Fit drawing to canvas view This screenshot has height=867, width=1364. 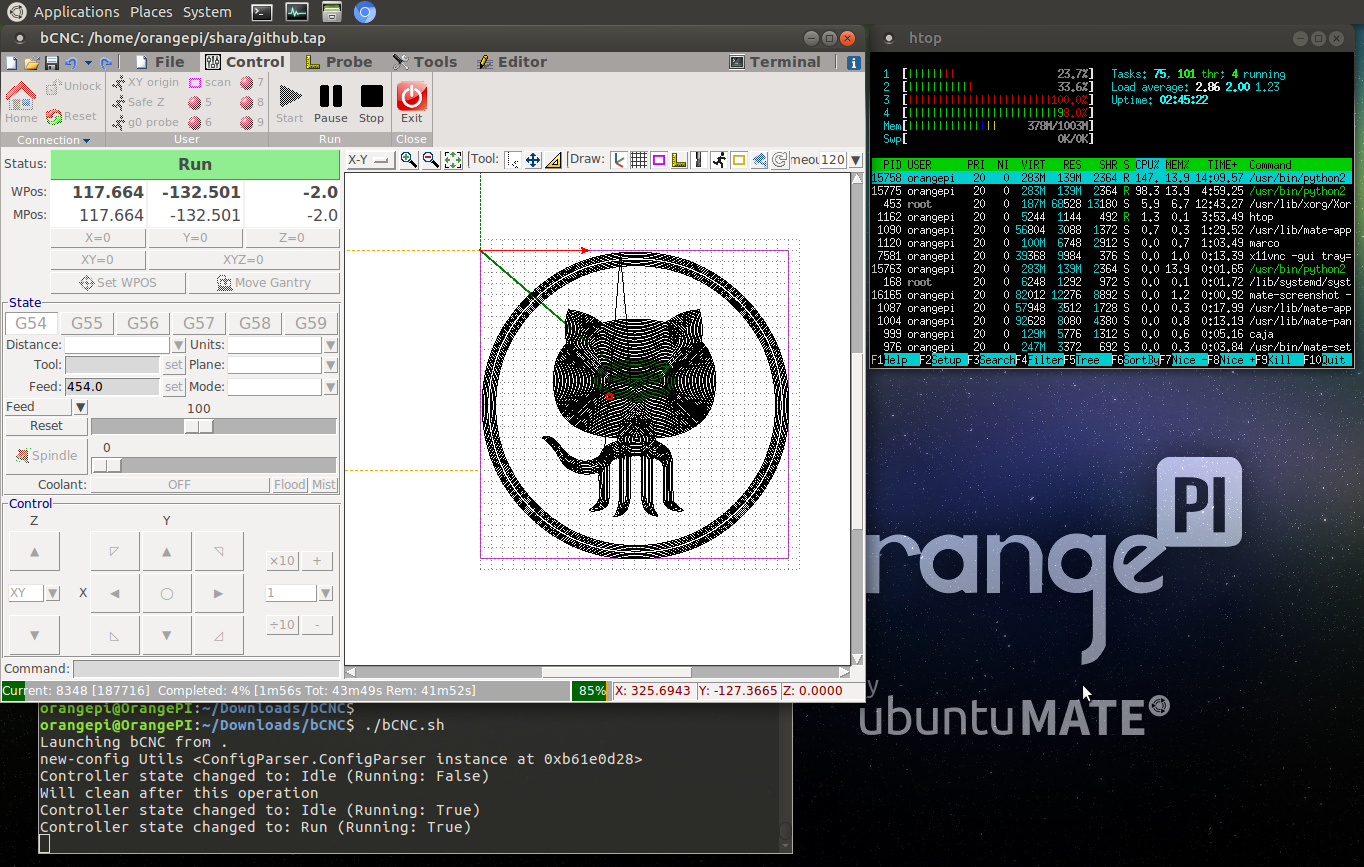[x=453, y=160]
